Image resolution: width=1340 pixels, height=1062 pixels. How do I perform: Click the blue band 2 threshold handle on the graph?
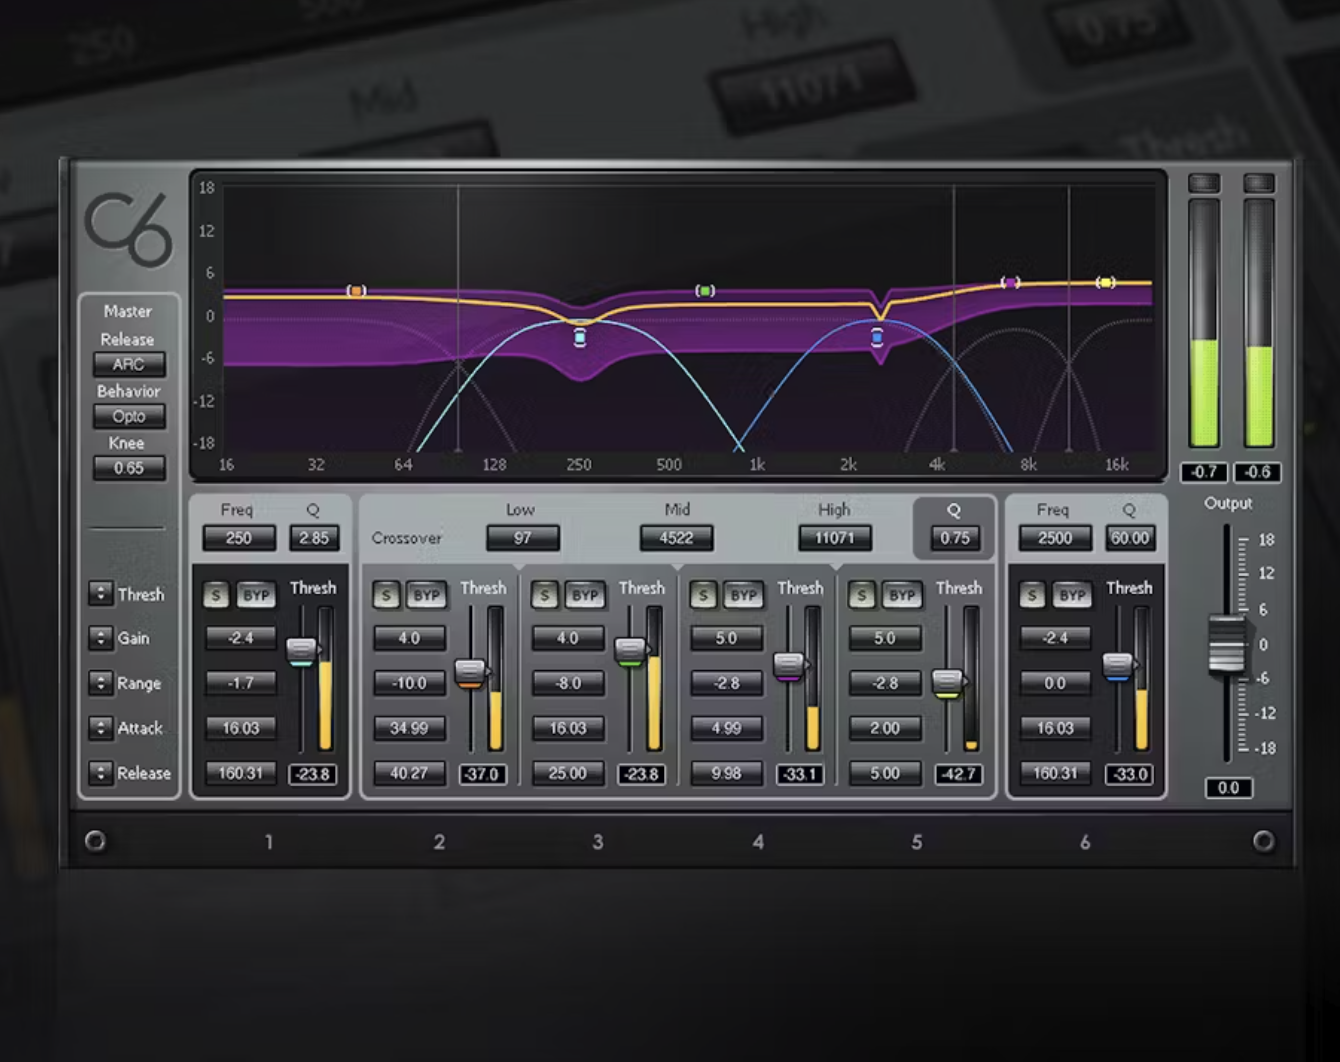[580, 338]
